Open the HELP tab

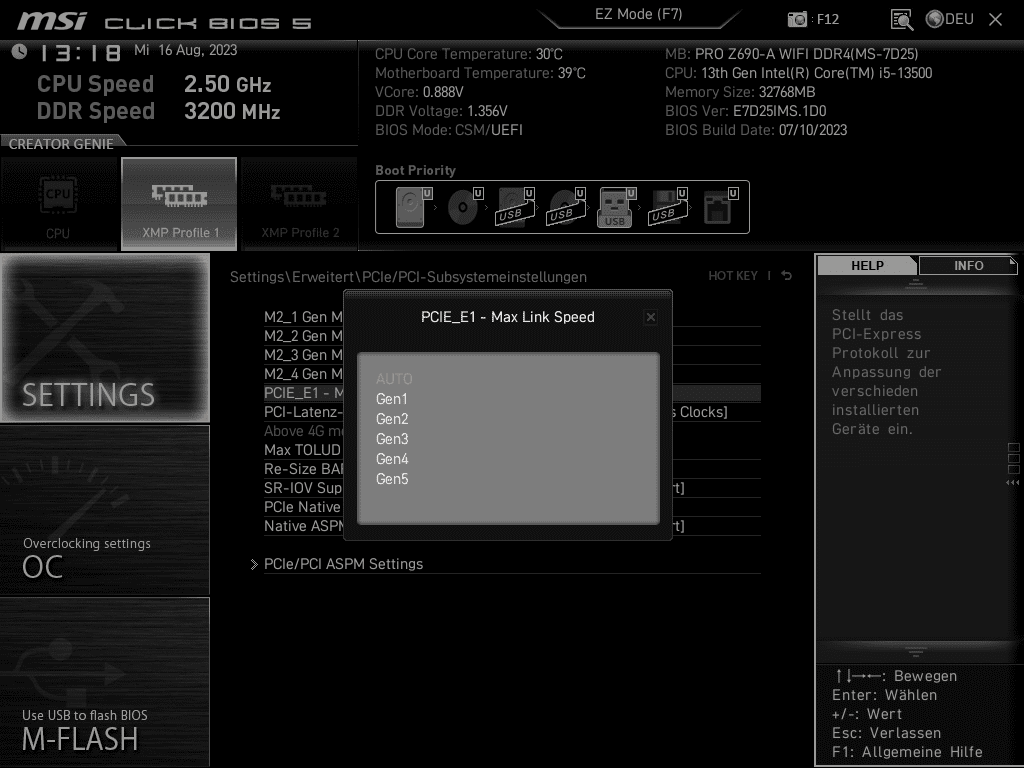[x=867, y=266]
